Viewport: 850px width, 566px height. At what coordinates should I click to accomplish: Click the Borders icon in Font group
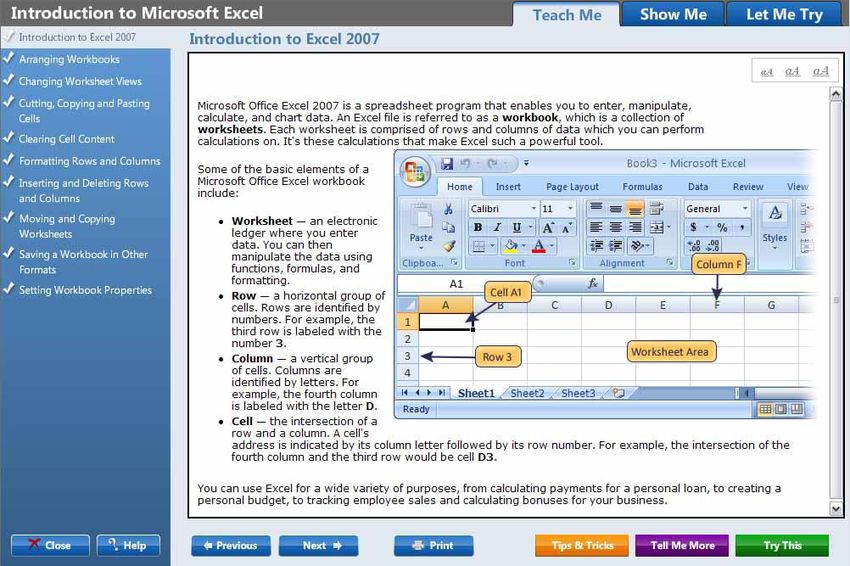479,247
